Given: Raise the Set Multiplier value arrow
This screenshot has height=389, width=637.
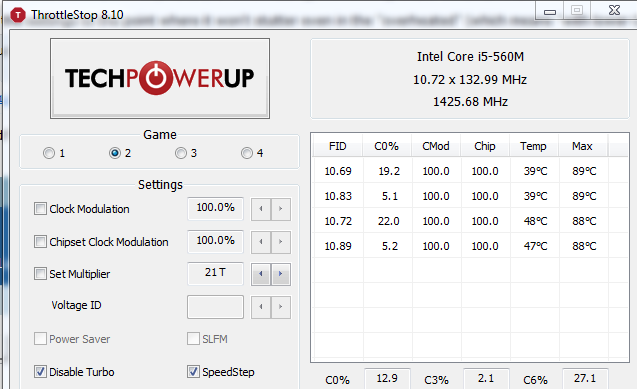Looking at the screenshot, I should (x=281, y=274).
